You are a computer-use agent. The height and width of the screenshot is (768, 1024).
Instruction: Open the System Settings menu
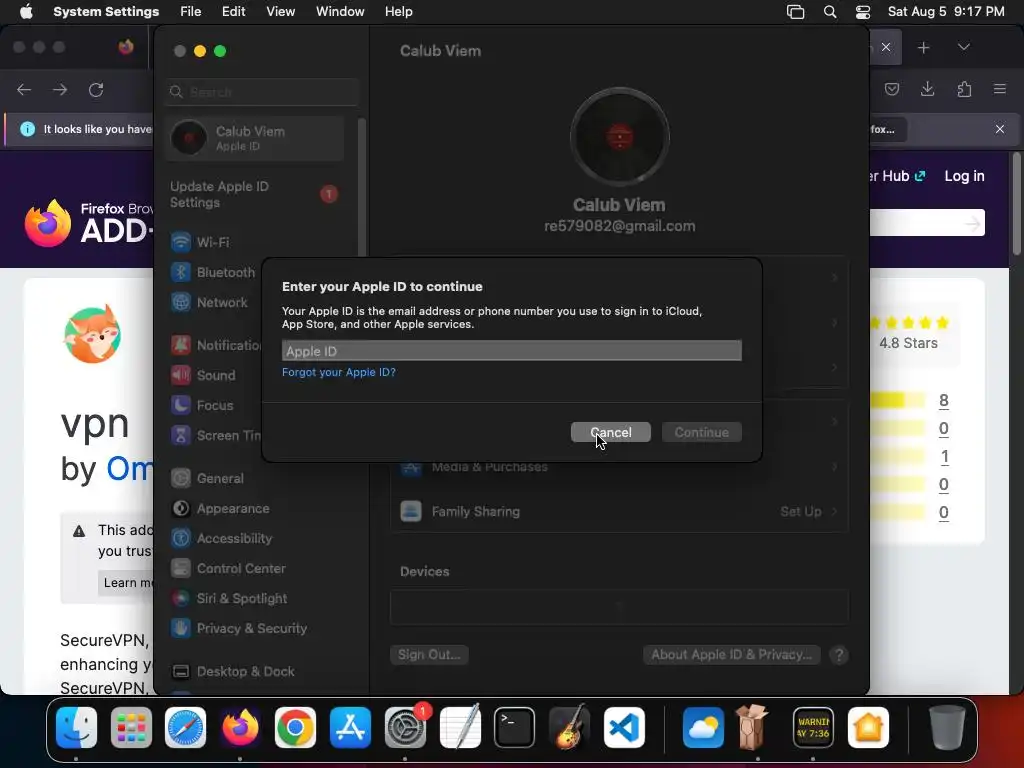tap(106, 11)
